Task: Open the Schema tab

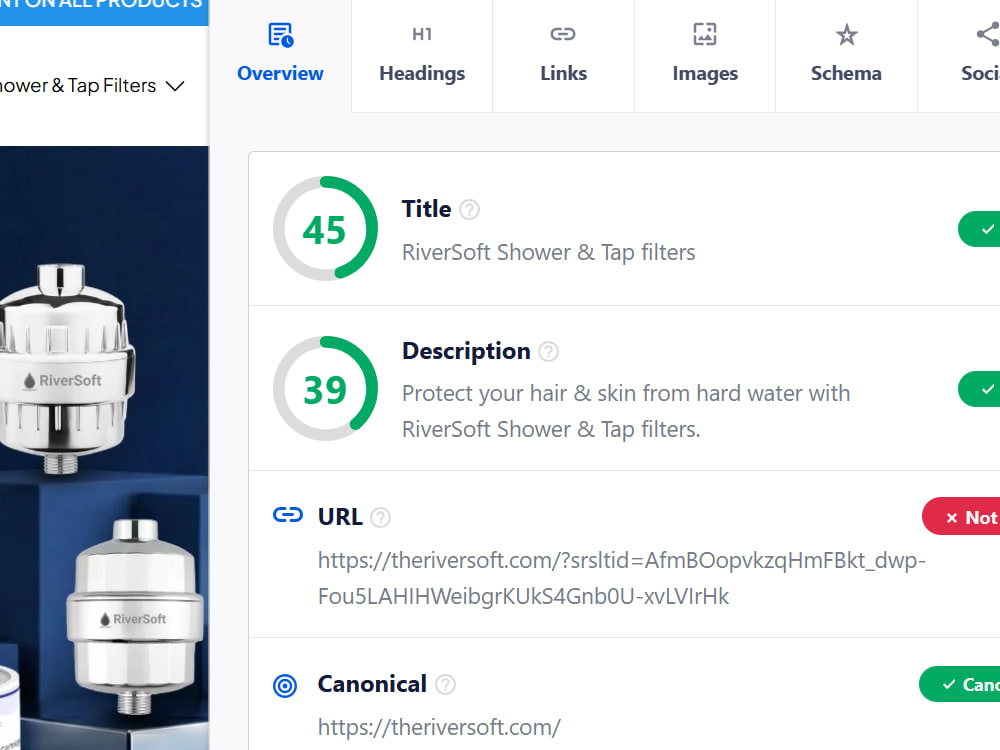Action: [846, 55]
